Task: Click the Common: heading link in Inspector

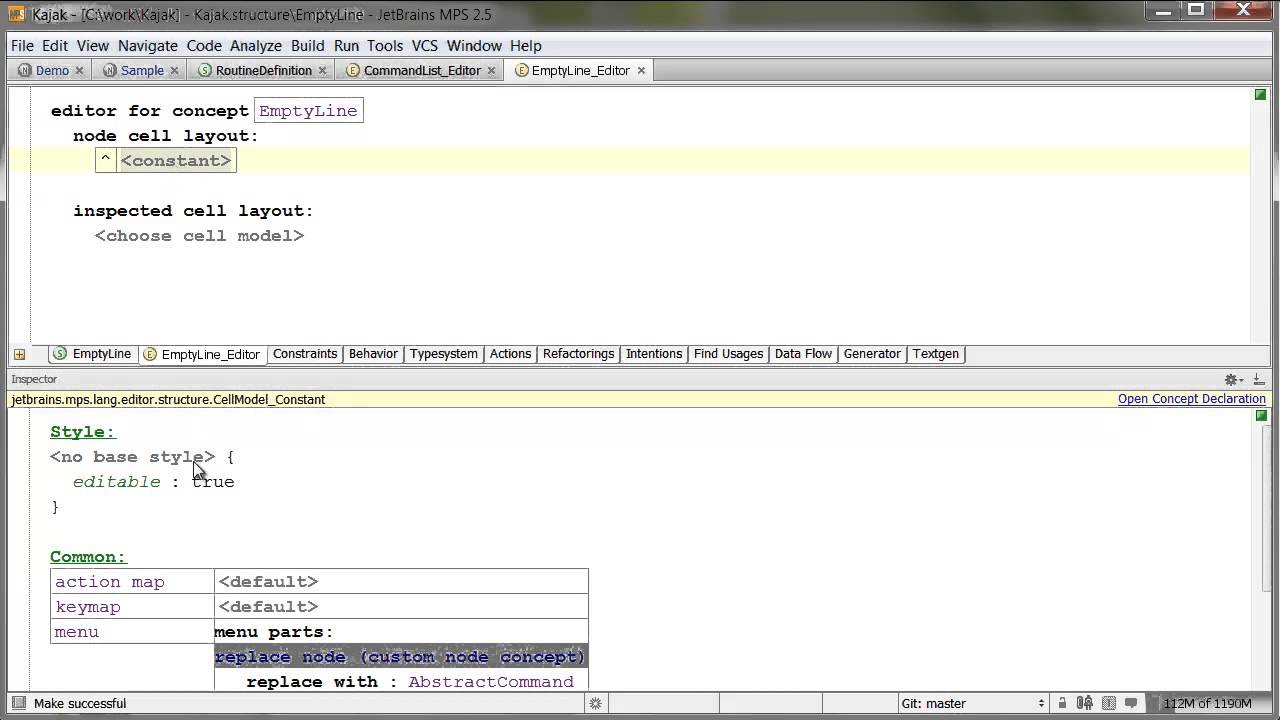Action: pyautogui.click(x=88, y=557)
